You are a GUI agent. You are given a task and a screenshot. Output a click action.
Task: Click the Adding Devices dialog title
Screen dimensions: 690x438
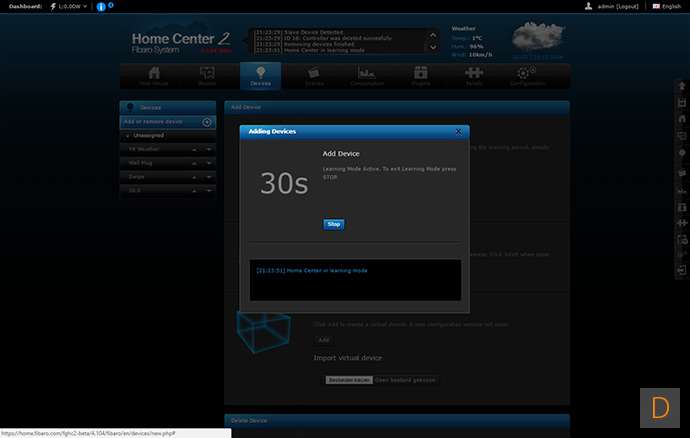[x=272, y=132]
